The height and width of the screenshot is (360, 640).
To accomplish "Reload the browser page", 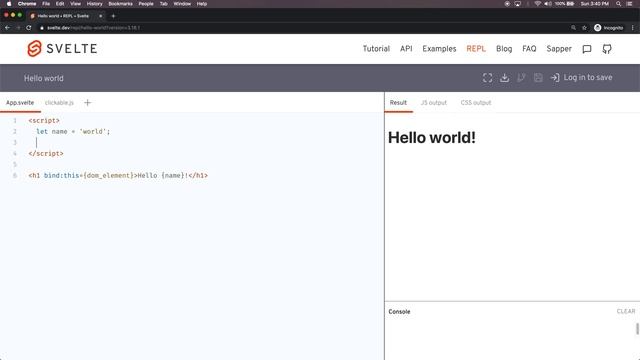I will [29, 28].
